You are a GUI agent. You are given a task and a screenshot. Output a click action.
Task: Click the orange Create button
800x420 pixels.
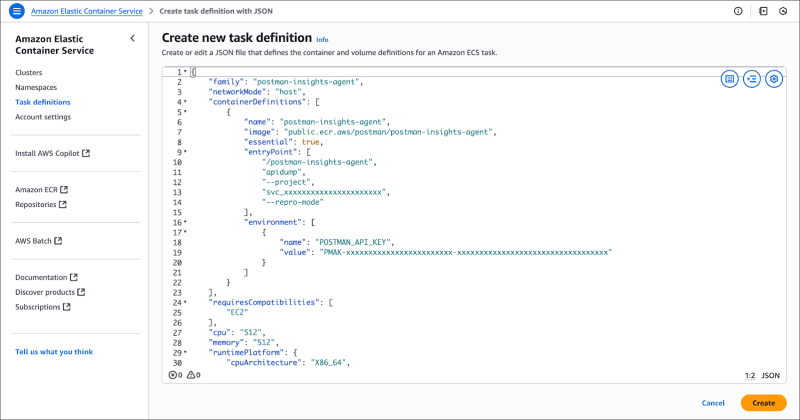click(x=764, y=403)
